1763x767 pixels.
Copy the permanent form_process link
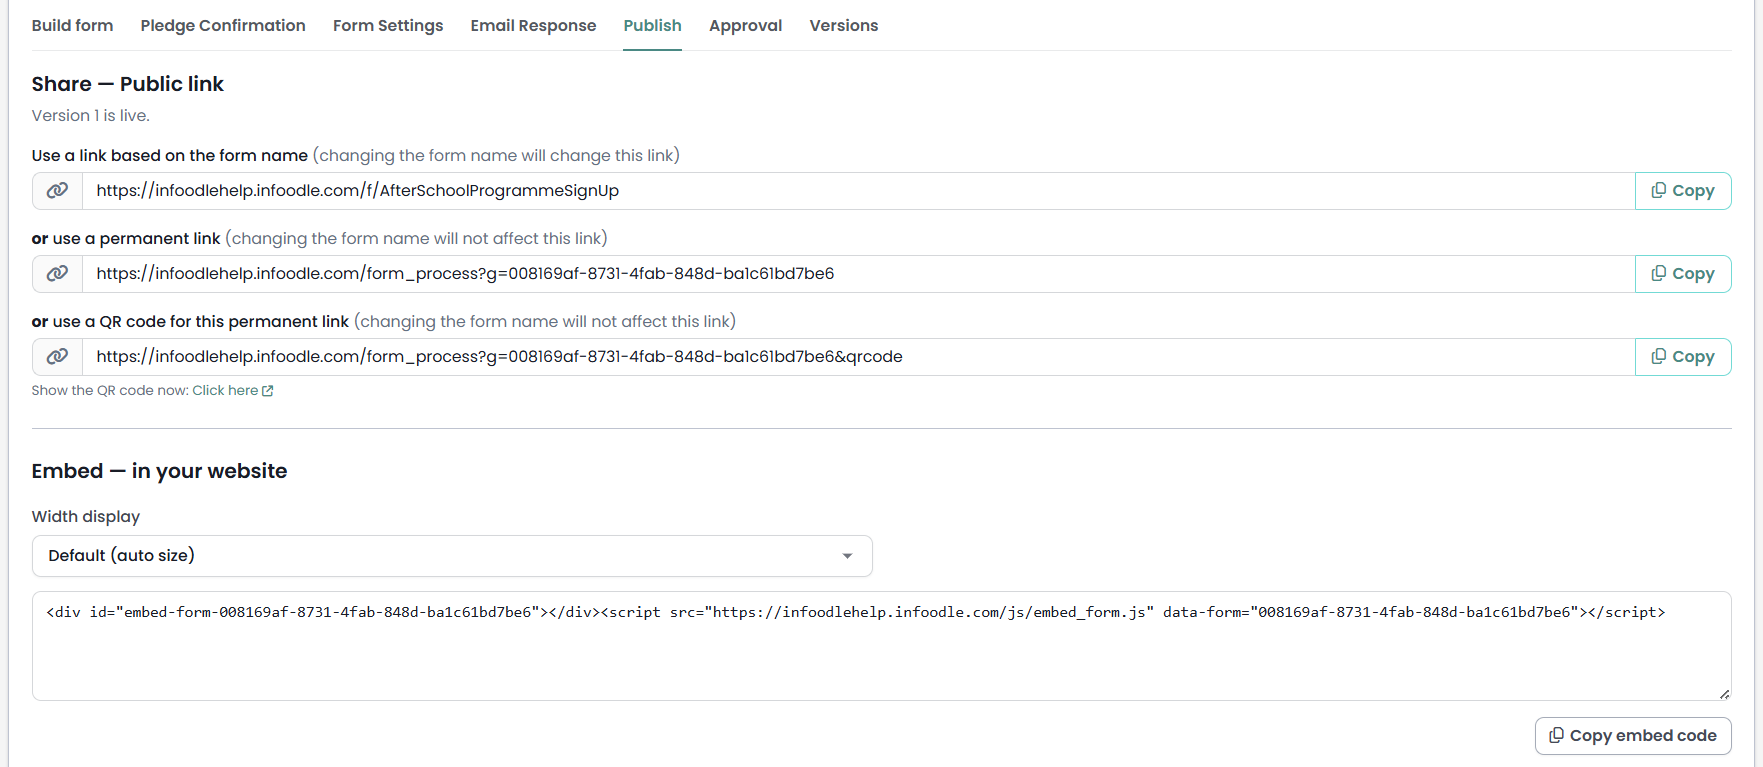1683,274
